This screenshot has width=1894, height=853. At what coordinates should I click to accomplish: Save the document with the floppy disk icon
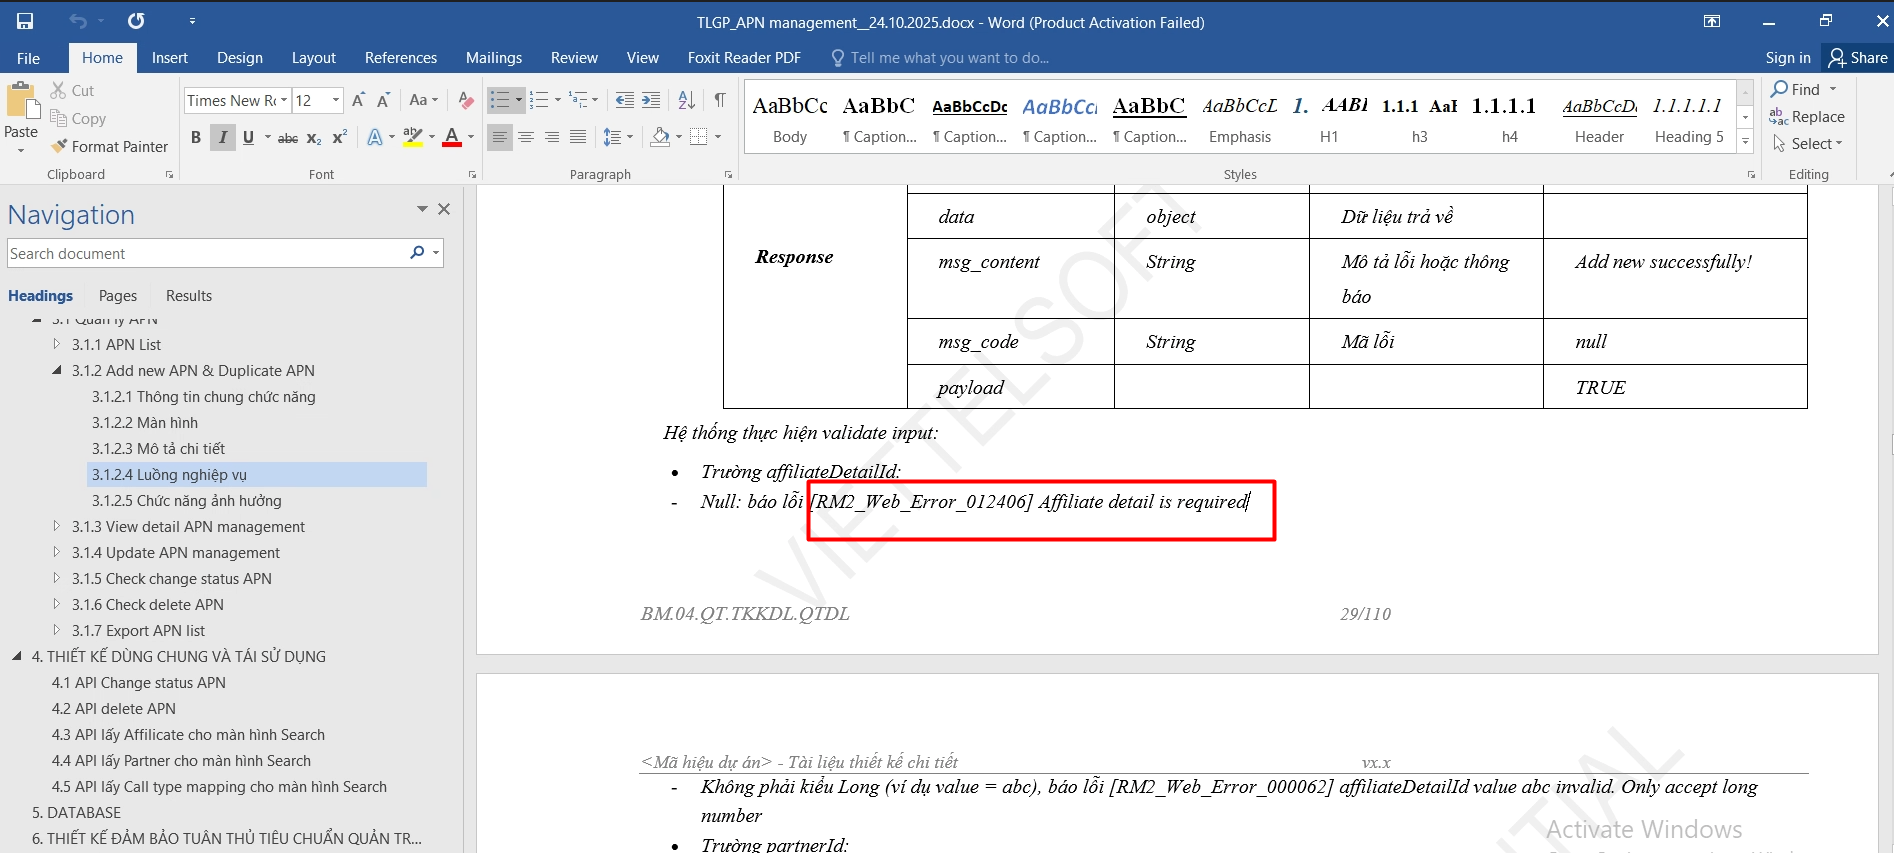click(x=25, y=21)
